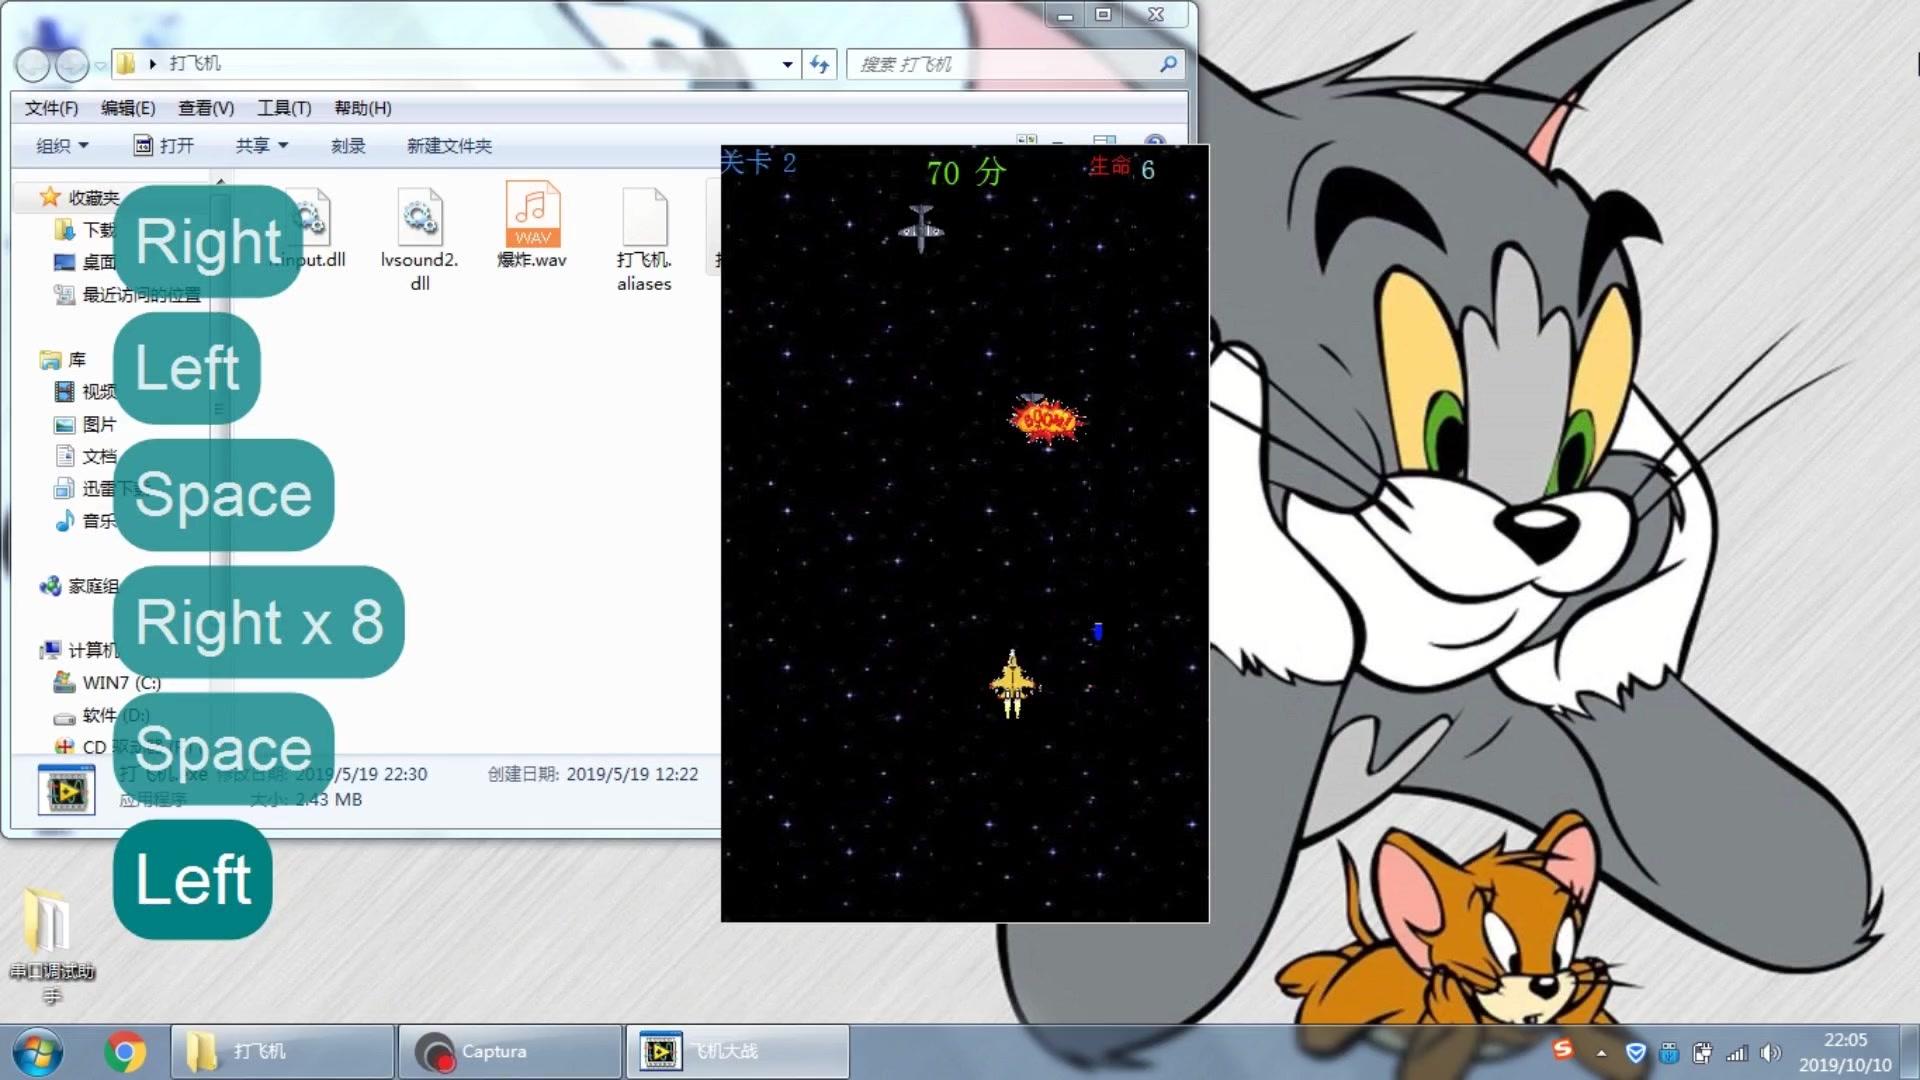Open the address bar history dropdown
The width and height of the screenshot is (1920, 1080).
[x=788, y=64]
